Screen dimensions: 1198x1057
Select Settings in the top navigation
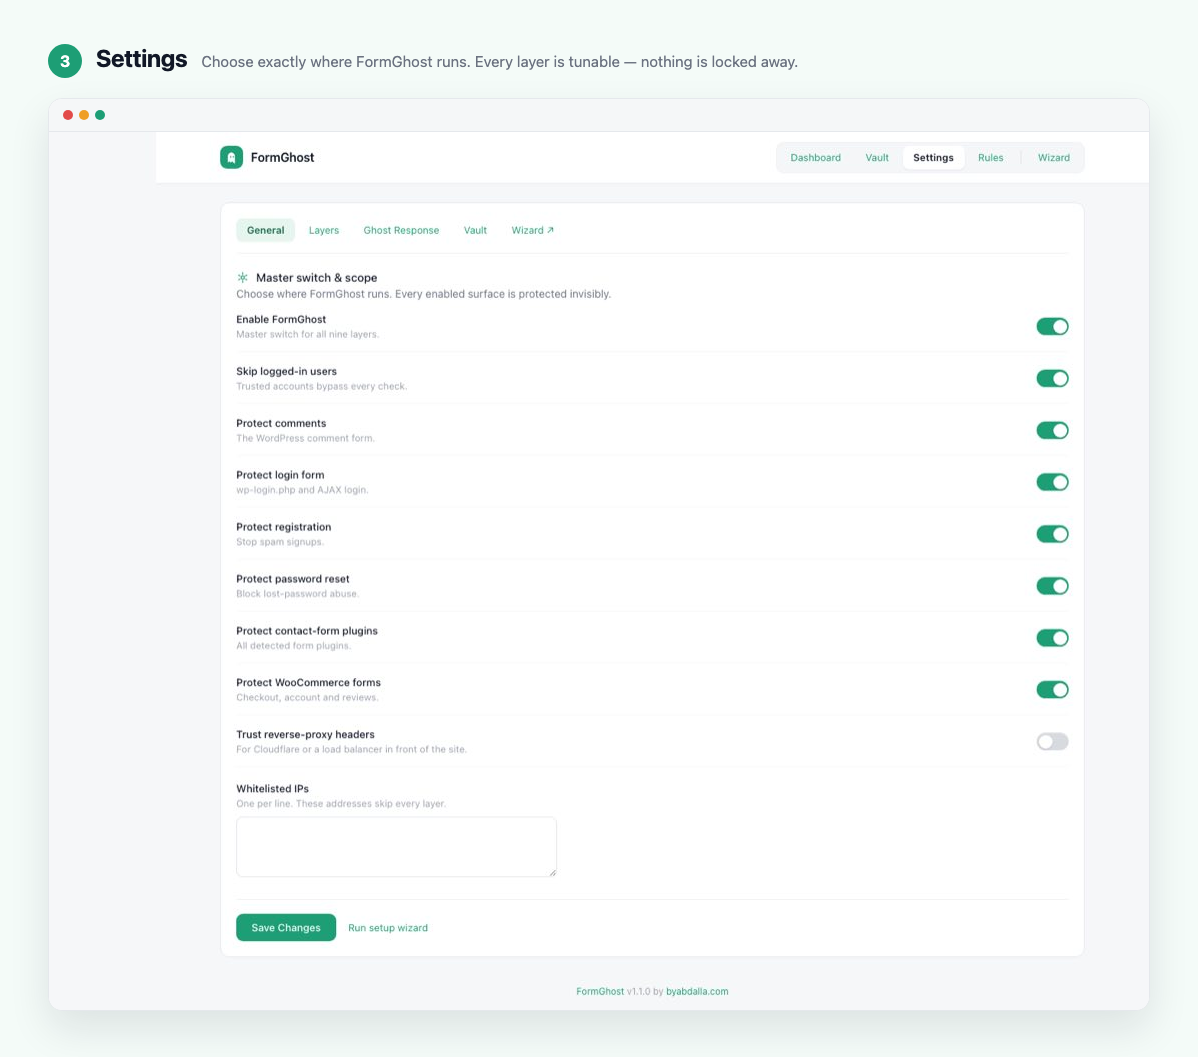click(933, 157)
